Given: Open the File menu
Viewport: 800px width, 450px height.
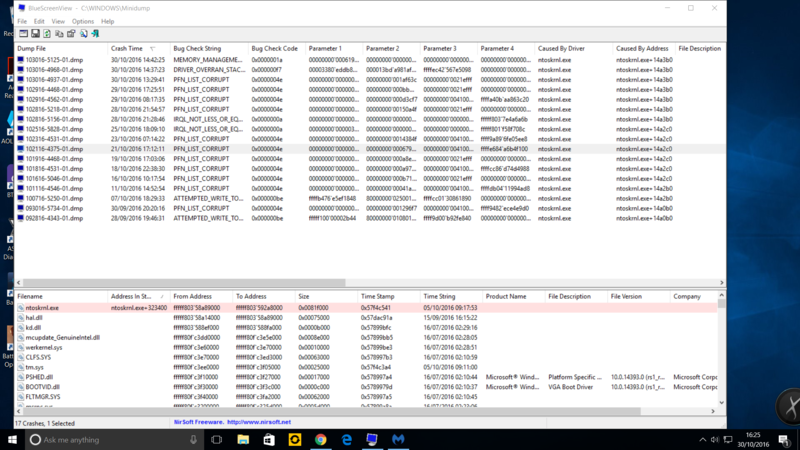Looking at the screenshot, I should (22, 21).
